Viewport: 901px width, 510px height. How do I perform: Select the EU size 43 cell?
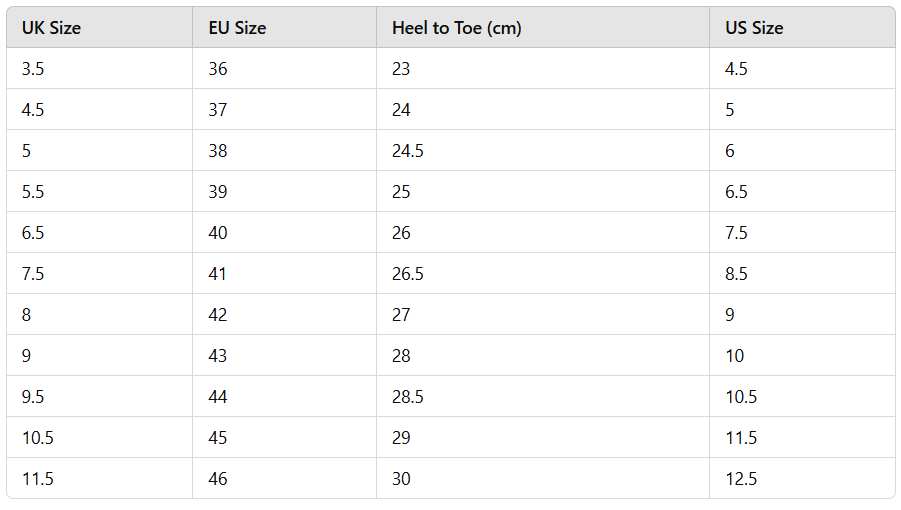click(x=218, y=356)
